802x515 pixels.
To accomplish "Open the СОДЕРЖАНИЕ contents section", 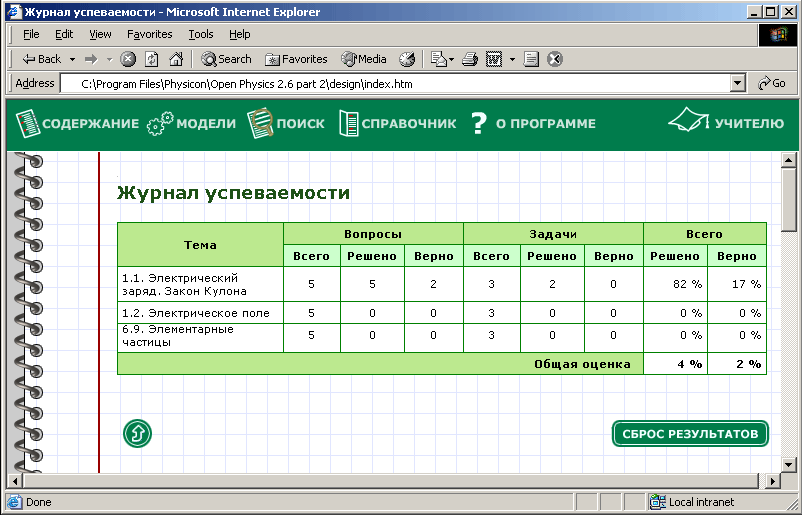I will tap(77, 124).
